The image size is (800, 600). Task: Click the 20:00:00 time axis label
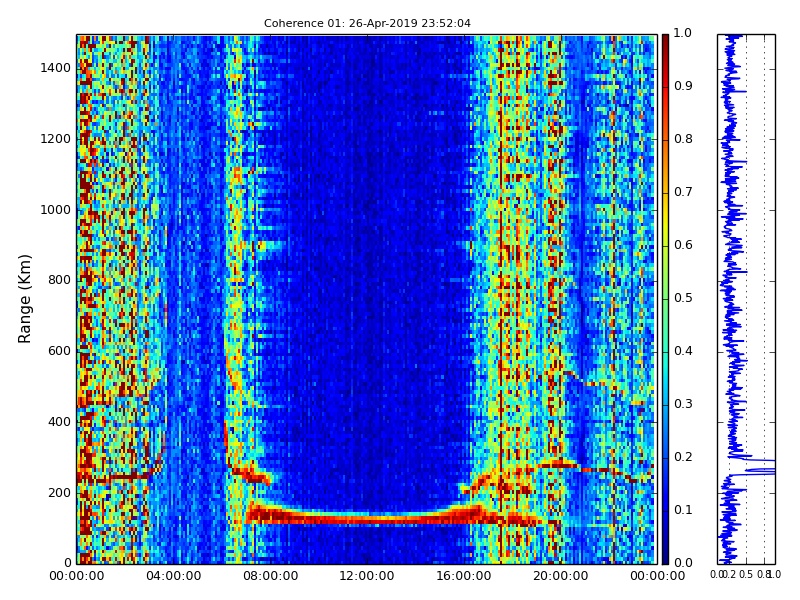[561, 576]
